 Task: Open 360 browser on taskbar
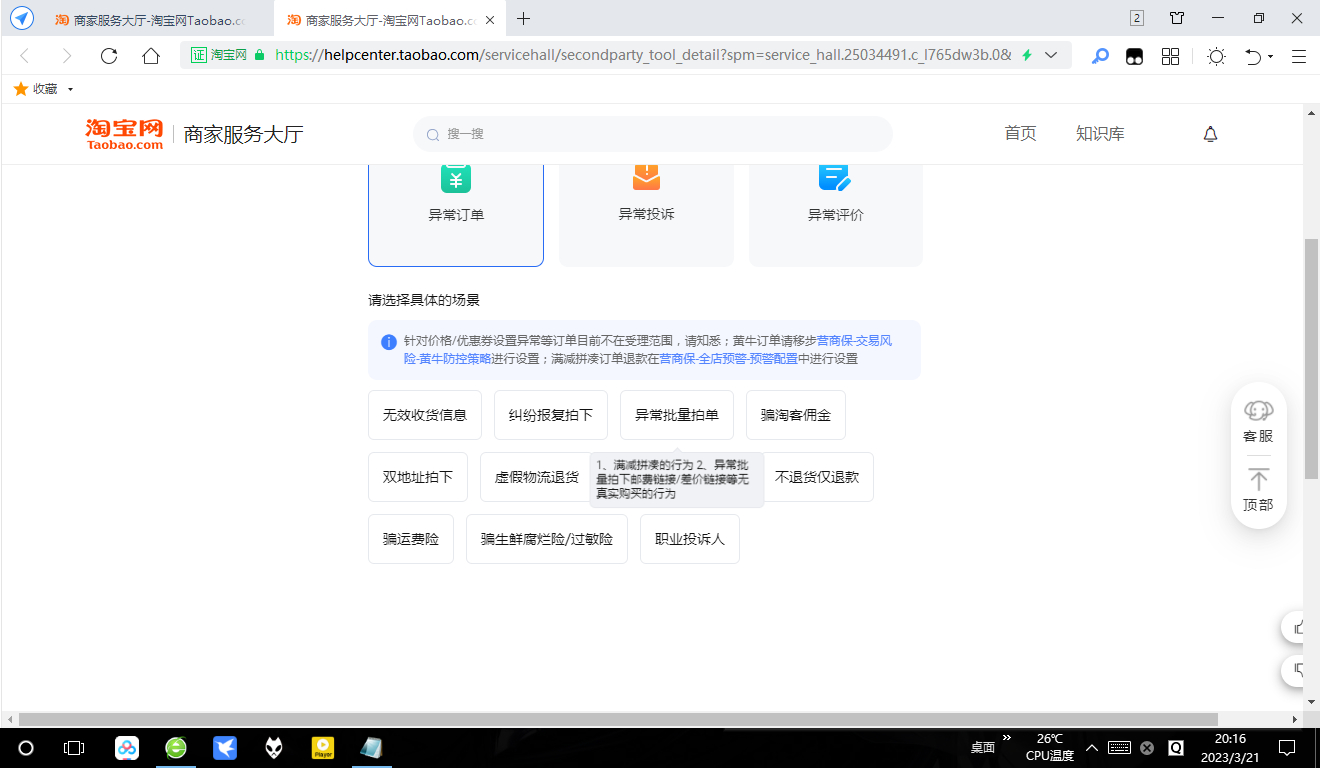(x=176, y=748)
